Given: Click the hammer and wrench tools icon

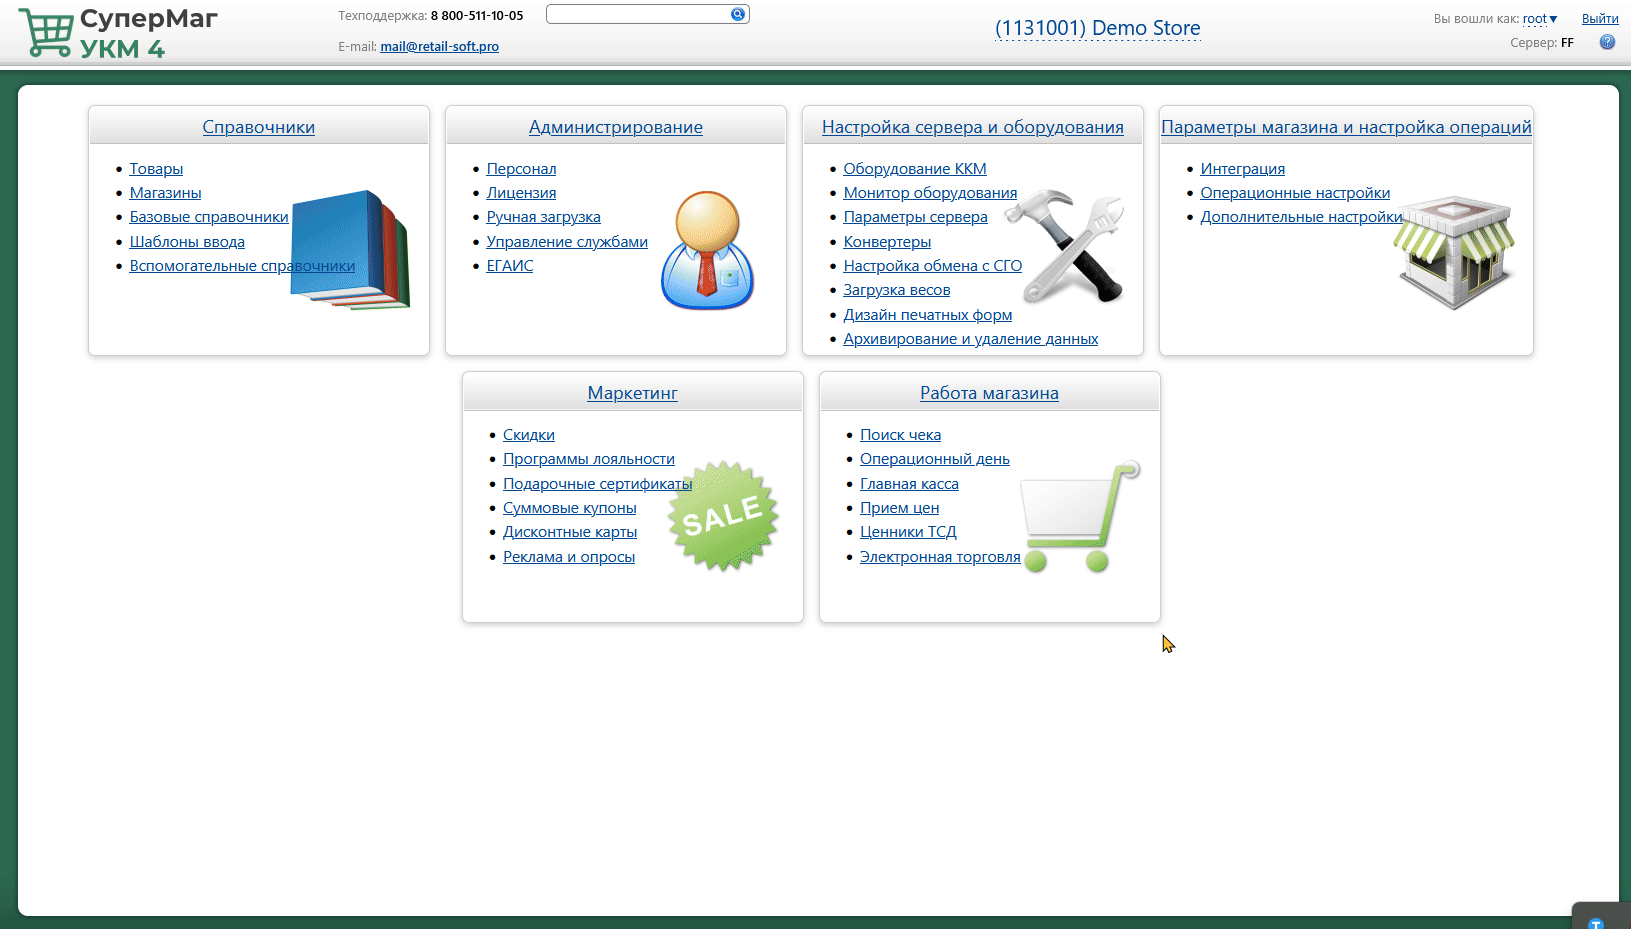Looking at the screenshot, I should click(1065, 246).
